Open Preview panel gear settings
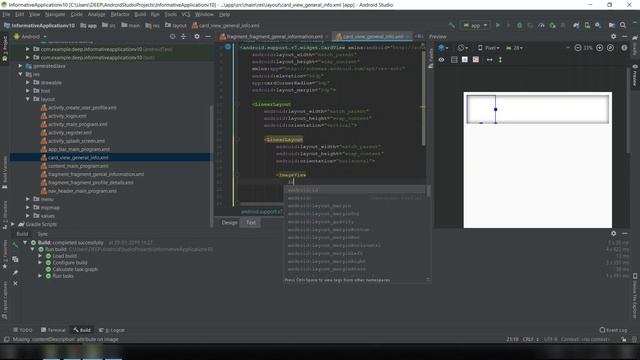 (613, 36)
